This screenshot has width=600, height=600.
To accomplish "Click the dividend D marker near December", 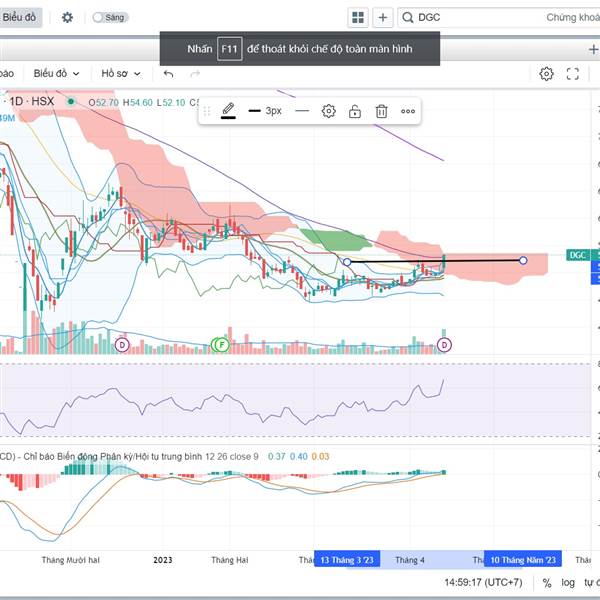I will click(x=122, y=345).
